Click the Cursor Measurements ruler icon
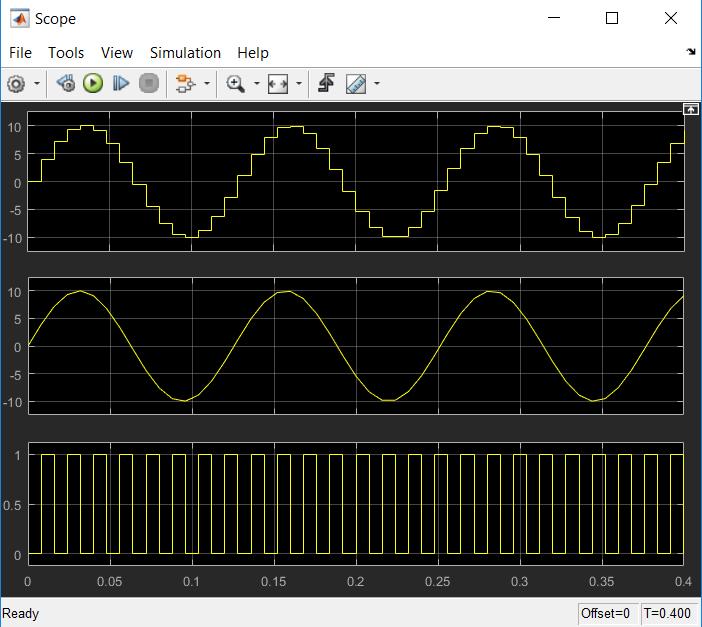This screenshot has width=702, height=627. click(x=356, y=84)
